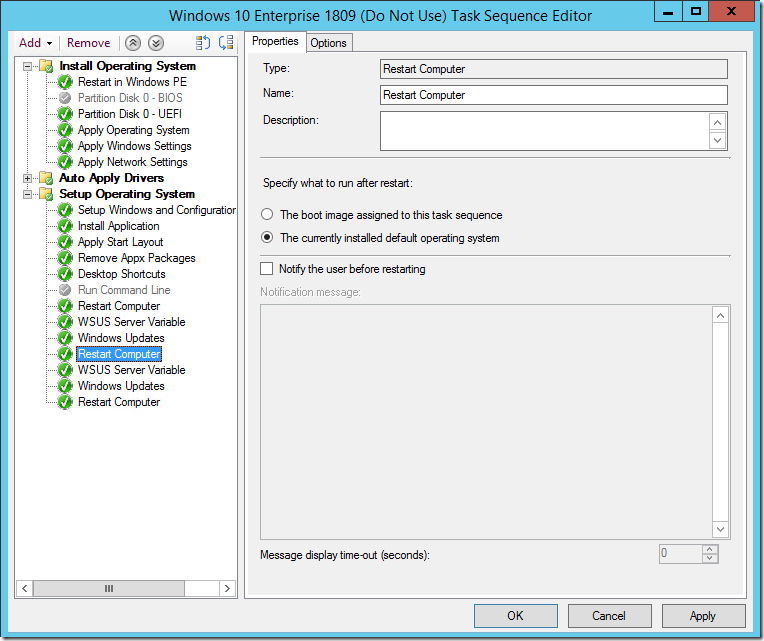Image resolution: width=764 pixels, height=641 pixels.
Task: Click the green check icon beside Apply Start Layout
Action: 65,242
